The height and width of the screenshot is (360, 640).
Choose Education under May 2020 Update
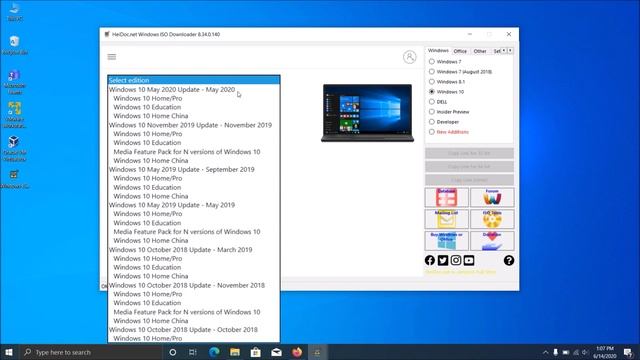(194, 107)
